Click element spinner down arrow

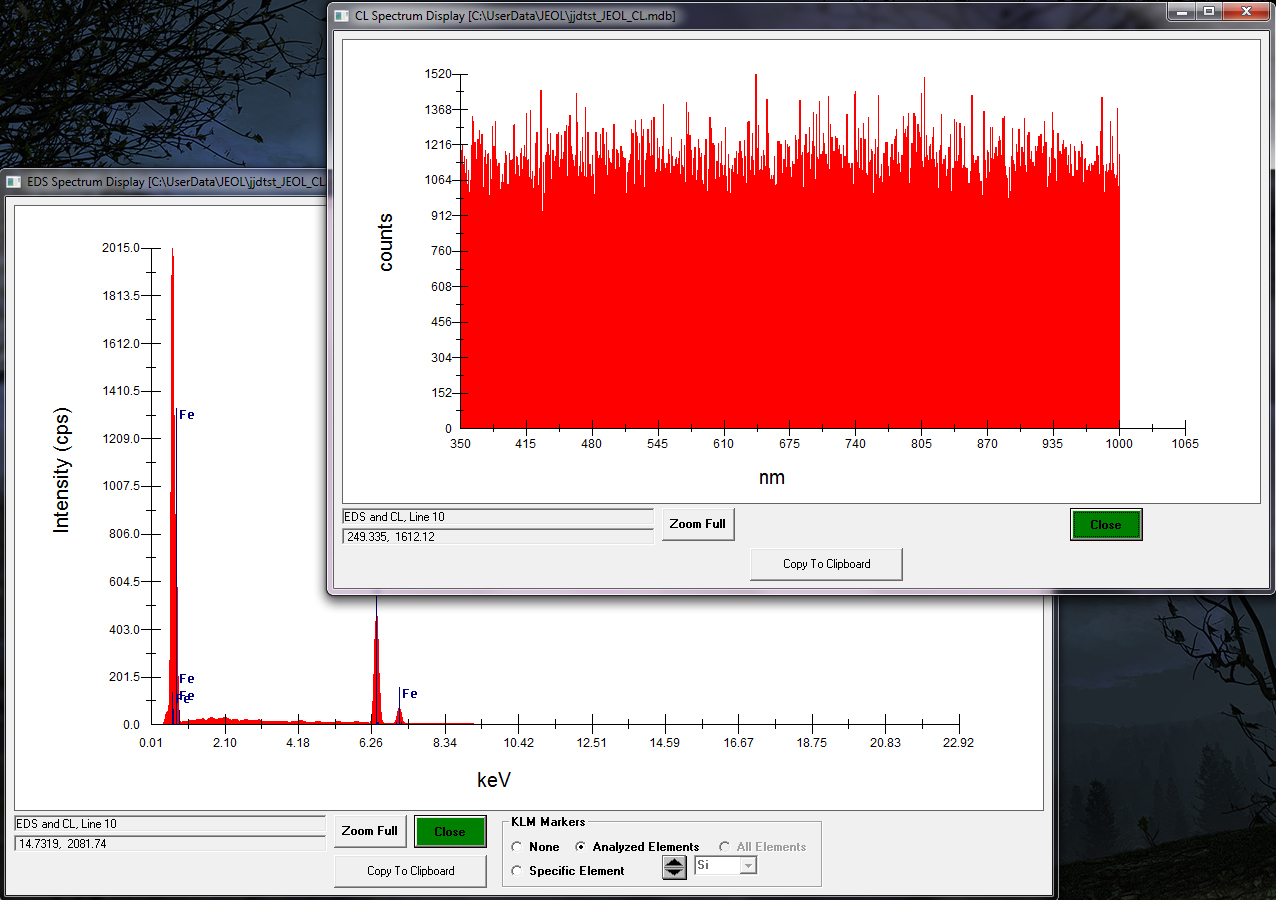pos(675,873)
